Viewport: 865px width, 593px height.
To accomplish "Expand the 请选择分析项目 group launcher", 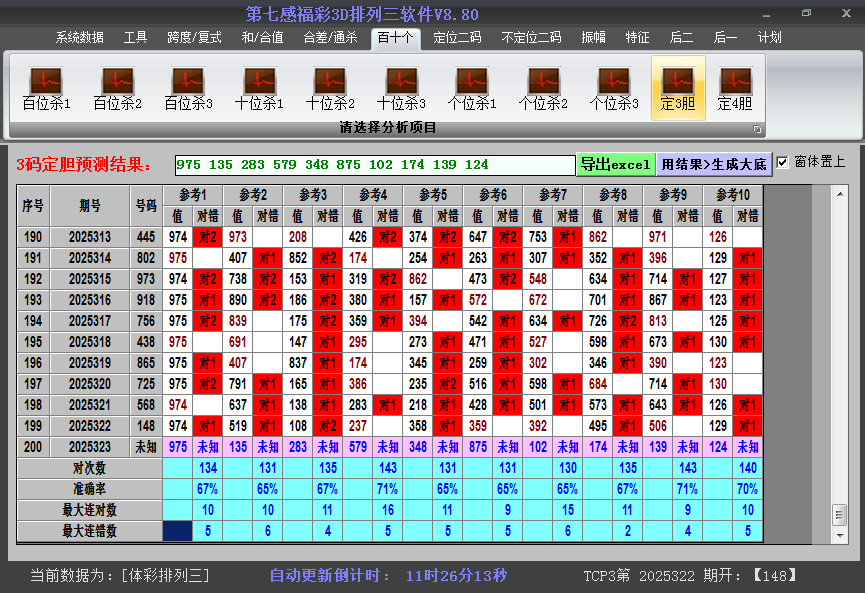I will pos(757,129).
